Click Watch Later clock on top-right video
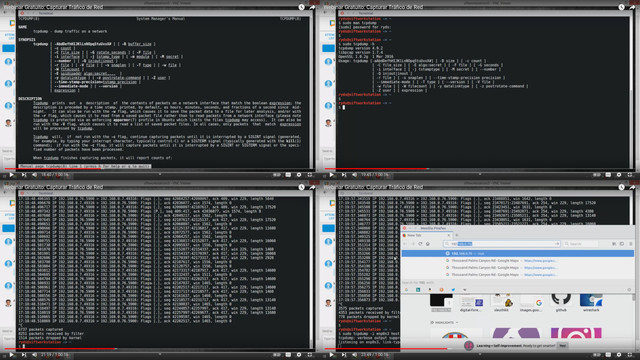This screenshot has width=640, height=360. (x=621, y=7)
